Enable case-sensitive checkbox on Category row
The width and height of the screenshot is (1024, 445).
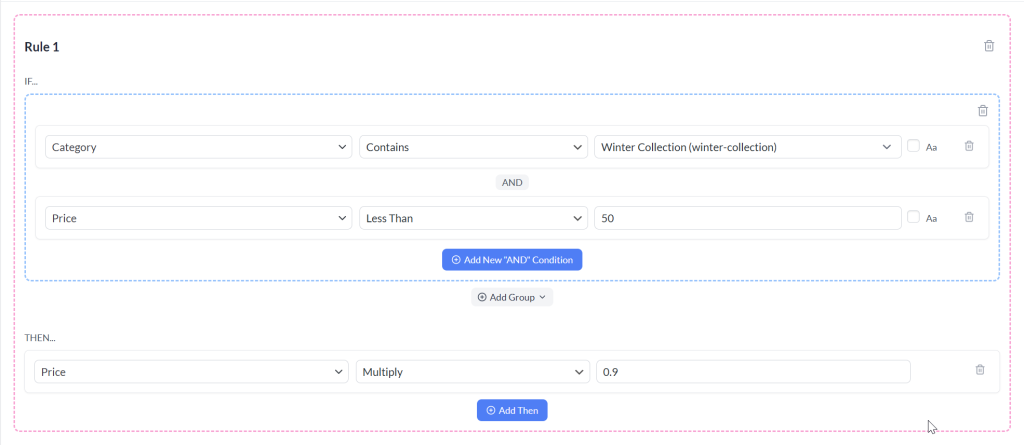click(914, 146)
